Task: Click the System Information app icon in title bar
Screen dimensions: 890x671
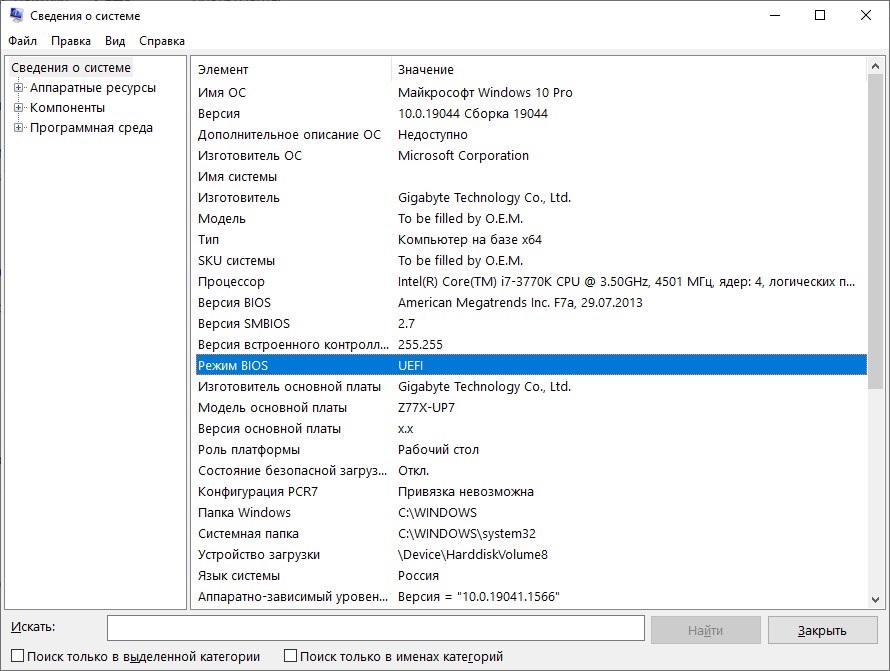Action: [15, 16]
